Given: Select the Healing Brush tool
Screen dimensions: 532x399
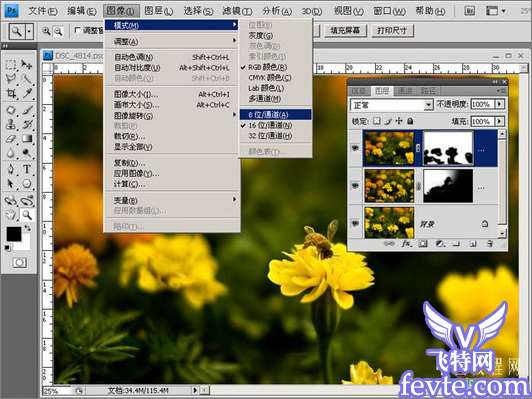Looking at the screenshot, I should 11,110.
